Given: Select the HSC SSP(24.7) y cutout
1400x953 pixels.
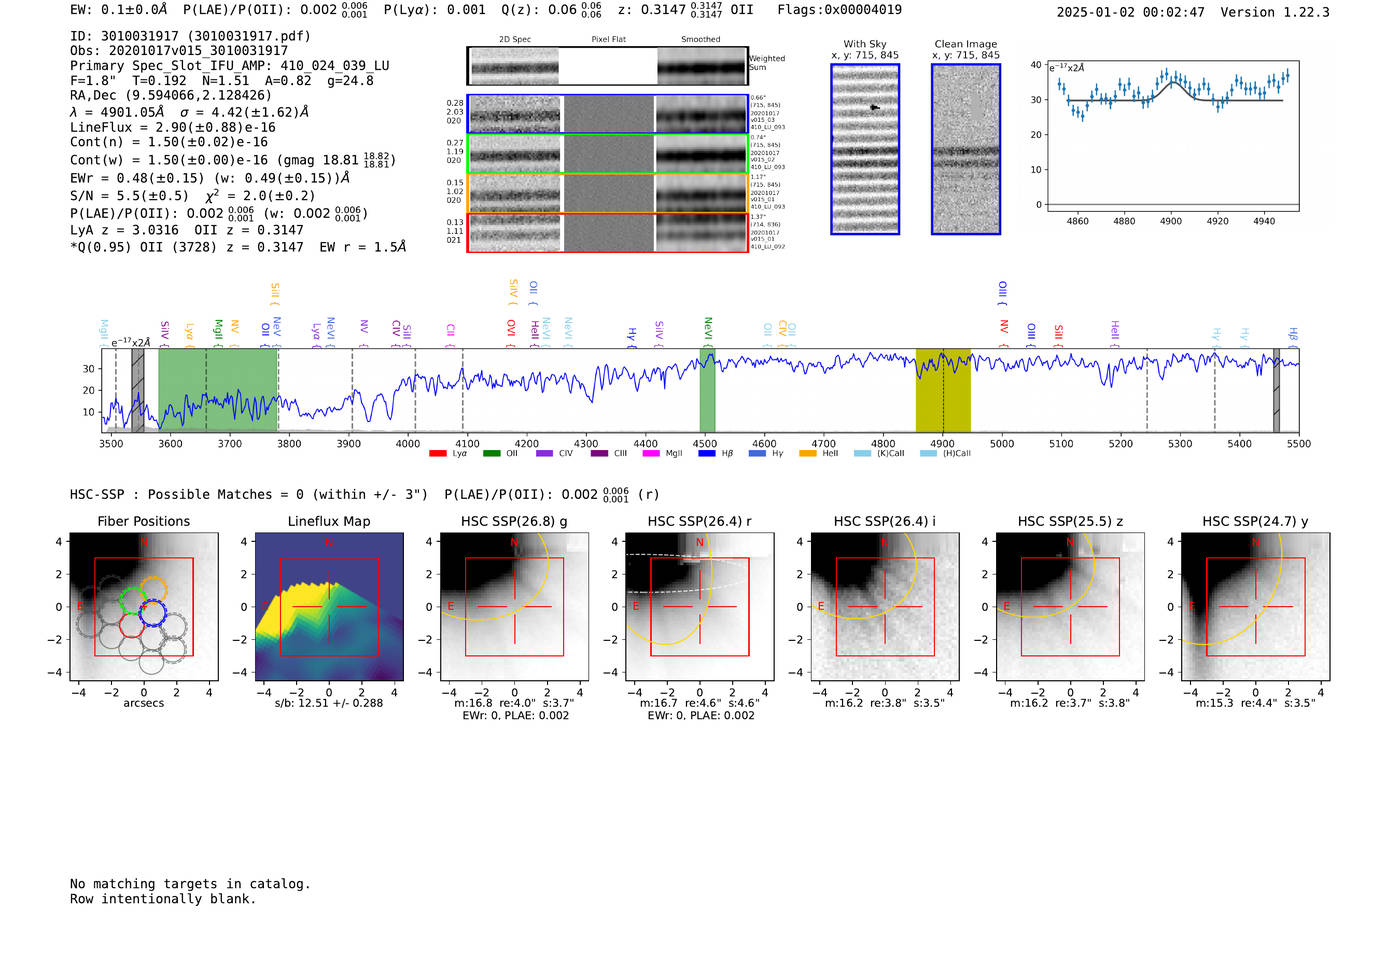Looking at the screenshot, I should [1256, 607].
